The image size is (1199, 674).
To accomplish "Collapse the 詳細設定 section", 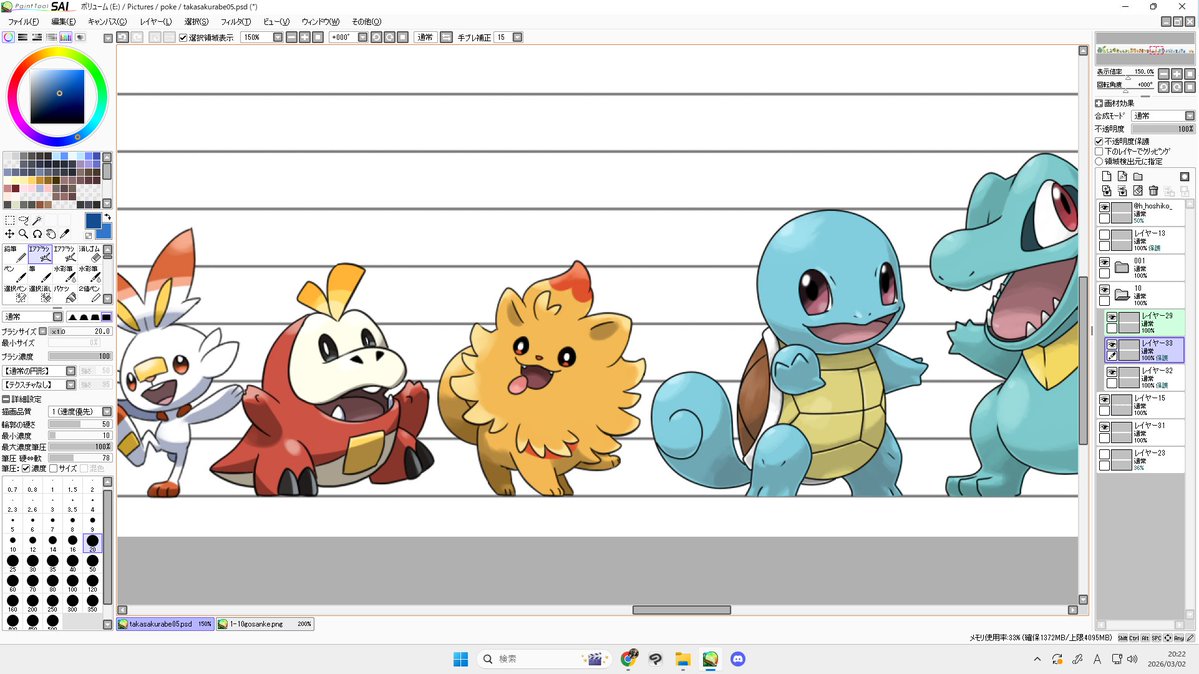I will 6,399.
